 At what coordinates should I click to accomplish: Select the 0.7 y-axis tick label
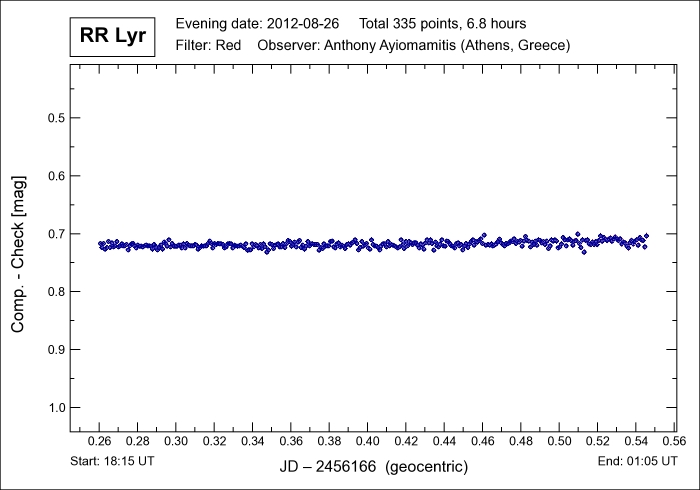point(57,234)
